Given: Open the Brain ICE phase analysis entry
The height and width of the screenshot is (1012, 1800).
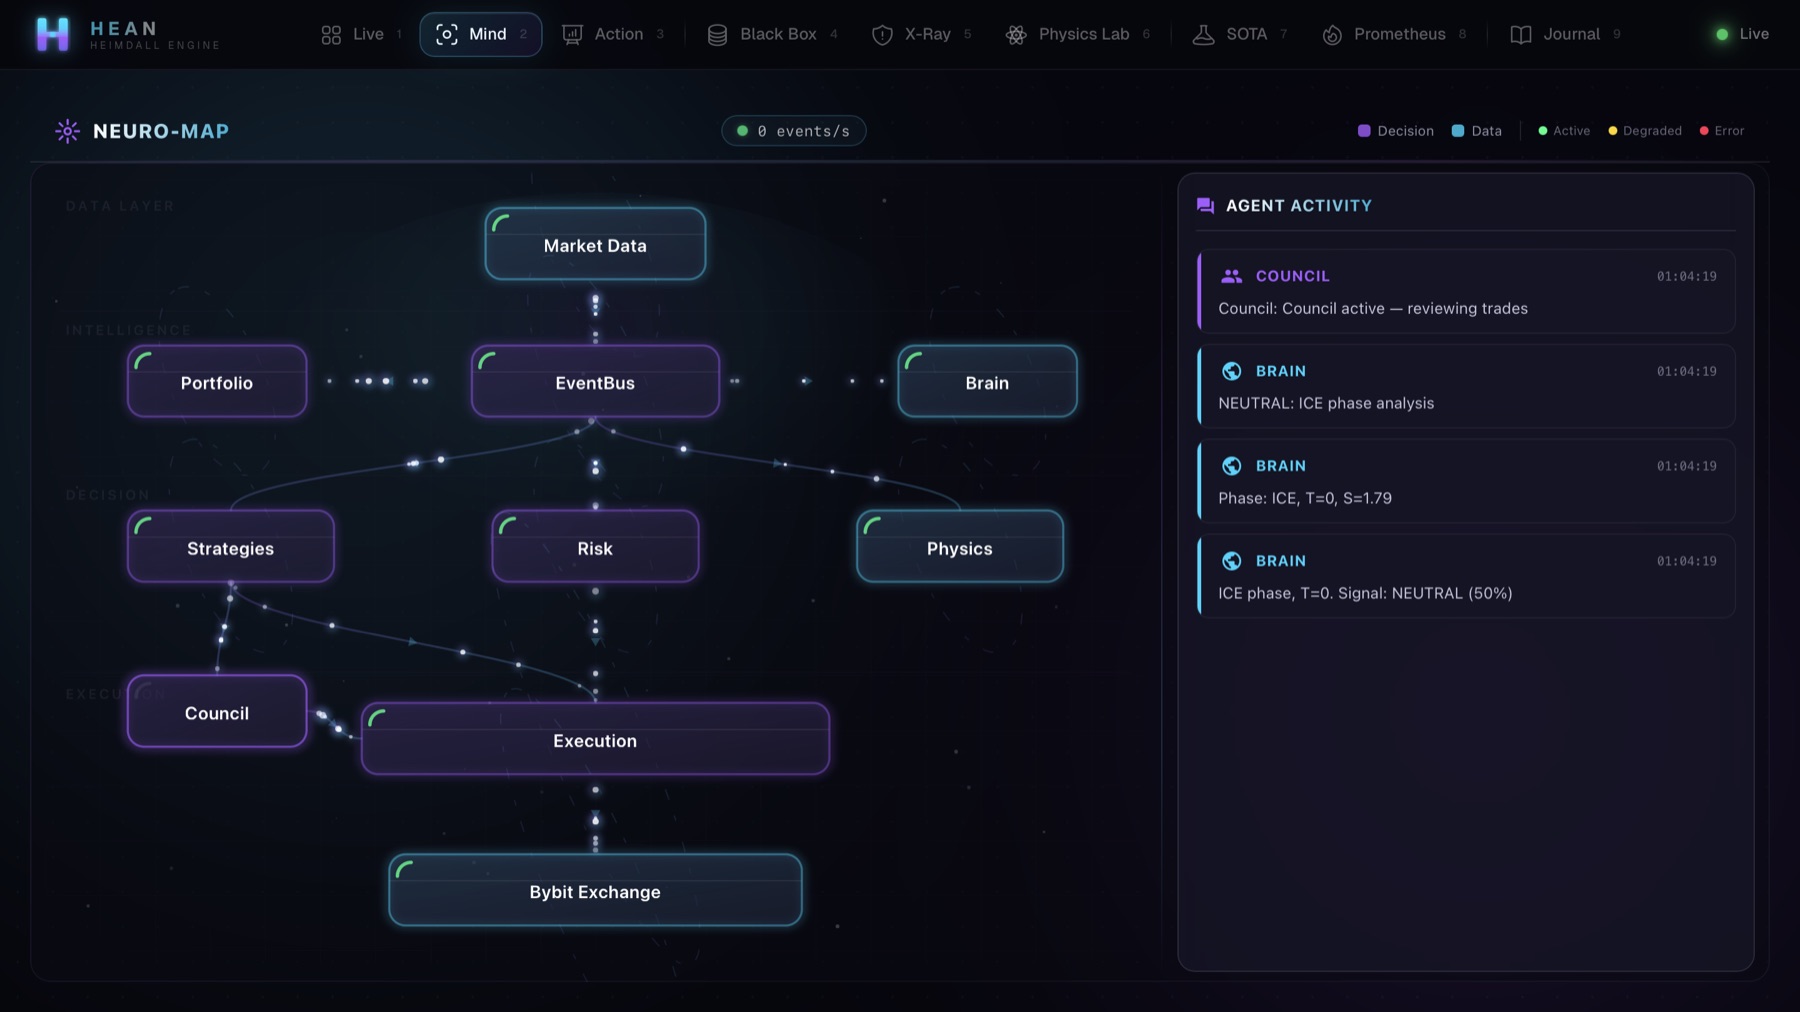Looking at the screenshot, I should click(x=1466, y=387).
